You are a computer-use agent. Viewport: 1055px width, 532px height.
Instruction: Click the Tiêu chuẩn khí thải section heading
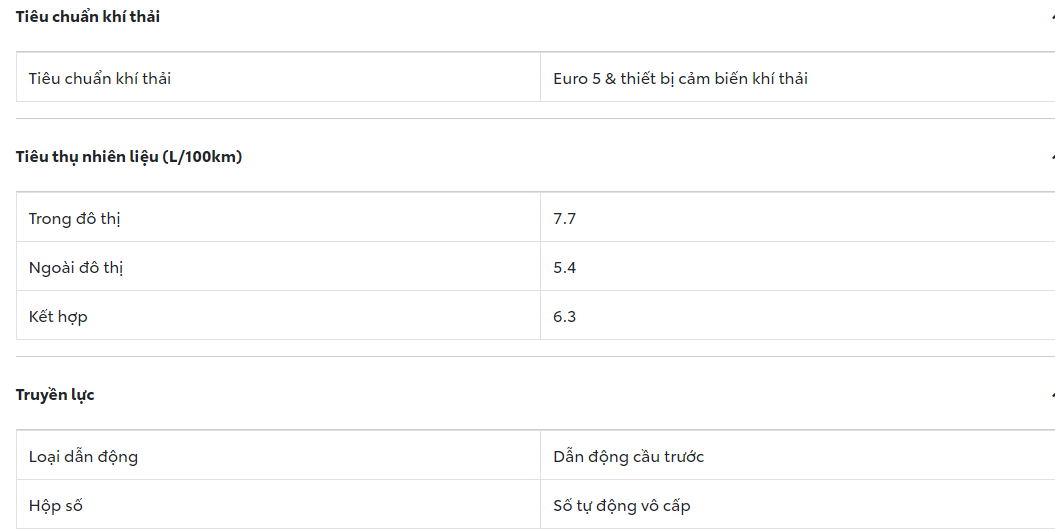(x=88, y=17)
